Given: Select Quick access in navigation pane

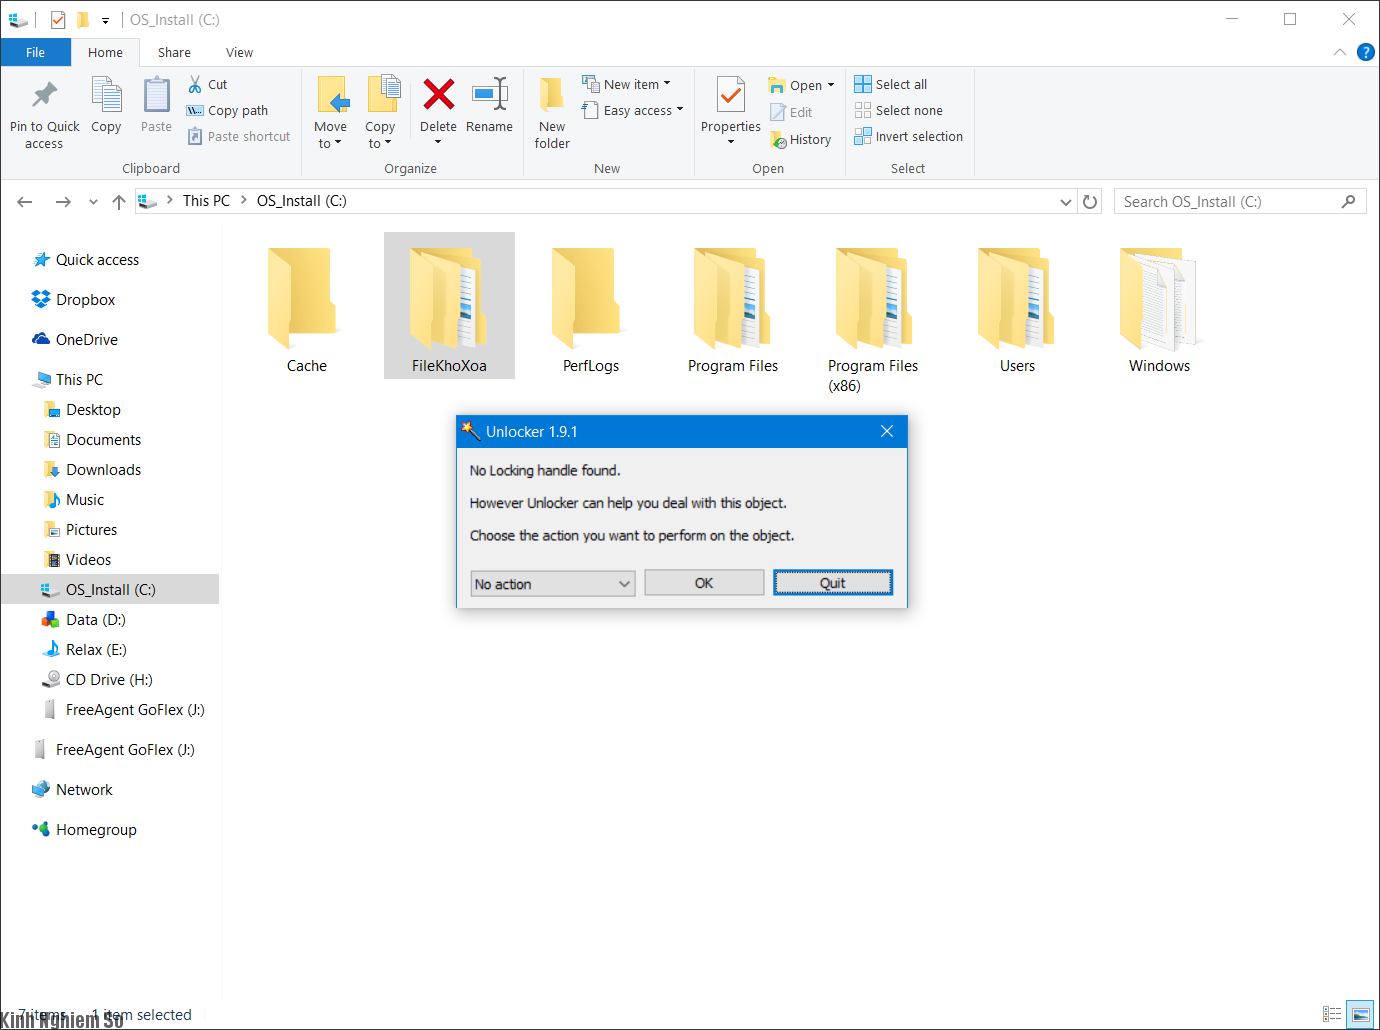Looking at the screenshot, I should coord(97,260).
